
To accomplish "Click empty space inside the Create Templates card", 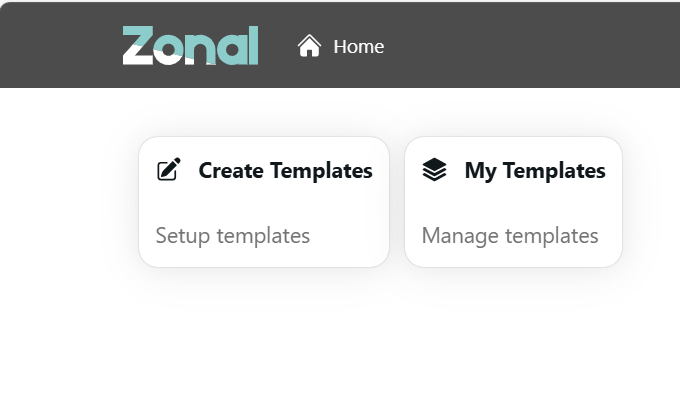I will [x=263, y=205].
